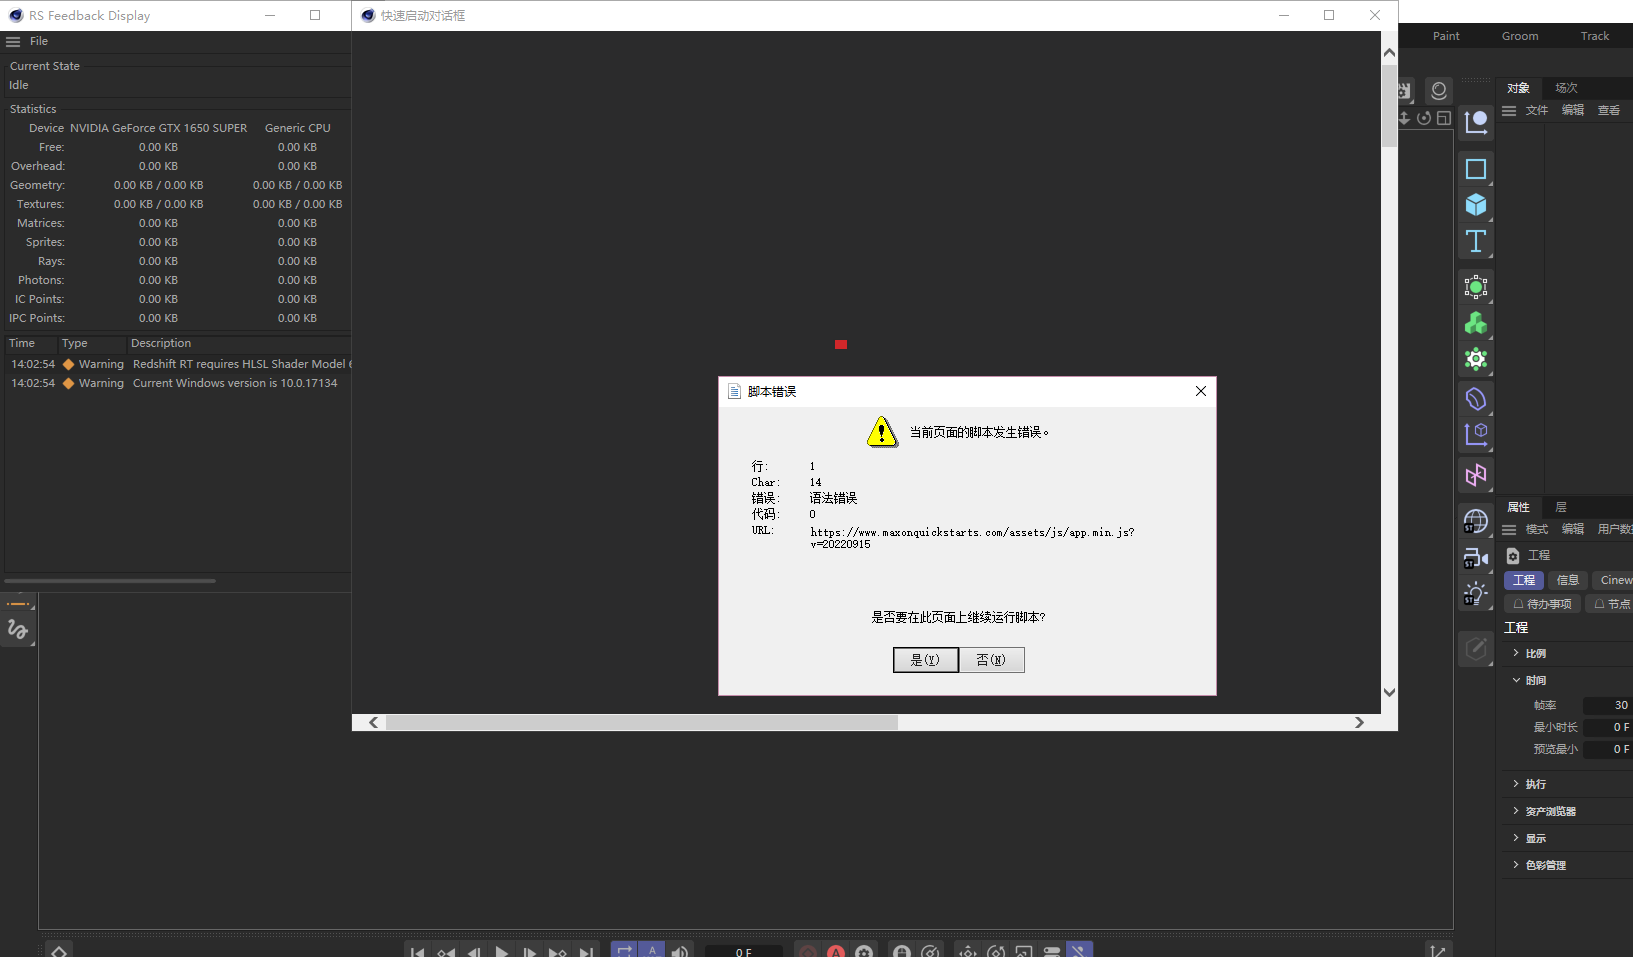Click 是(Y) in the script error dialog
The width and height of the screenshot is (1633, 957).
925,660
